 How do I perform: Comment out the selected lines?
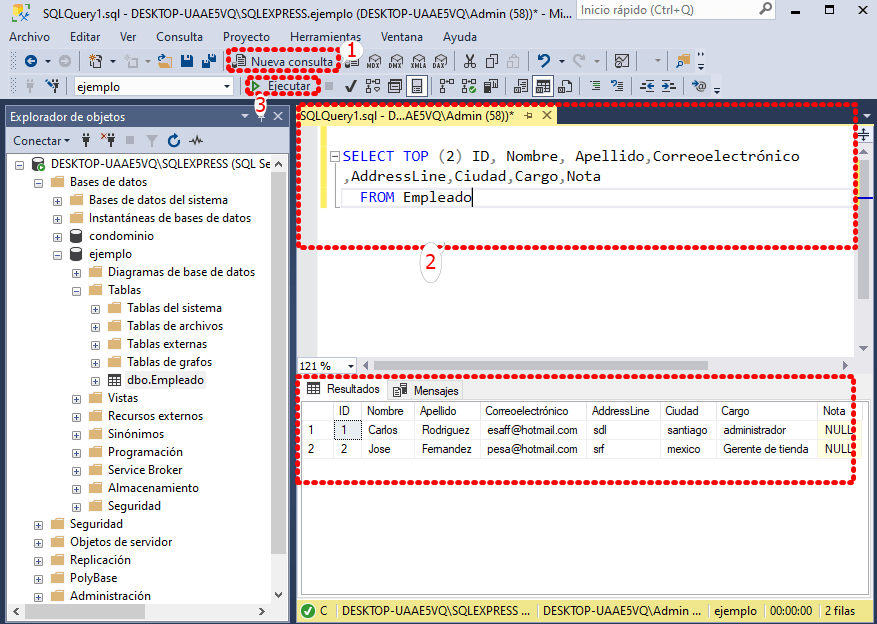tap(593, 85)
